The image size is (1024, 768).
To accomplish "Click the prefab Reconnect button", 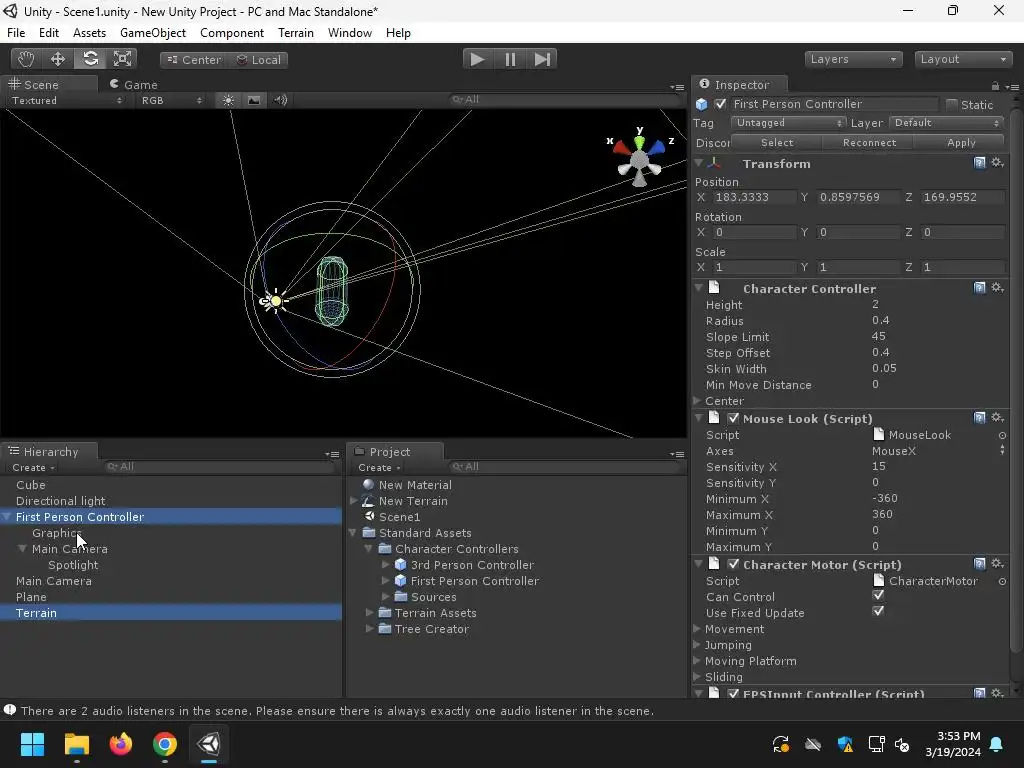I will pyautogui.click(x=869, y=142).
